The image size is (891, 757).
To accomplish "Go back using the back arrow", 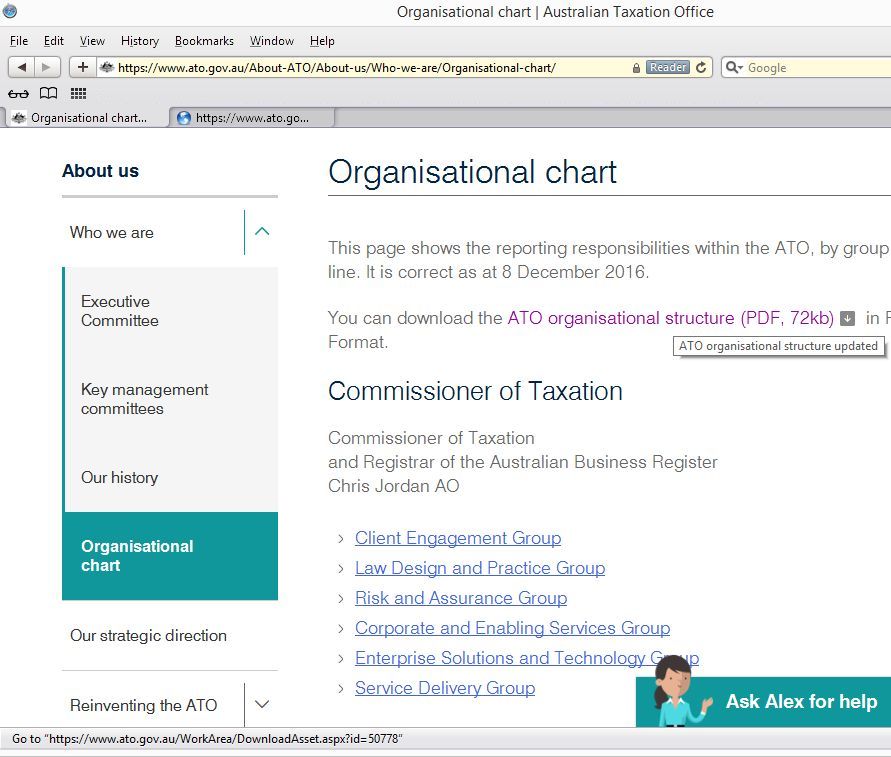I will click(x=23, y=67).
